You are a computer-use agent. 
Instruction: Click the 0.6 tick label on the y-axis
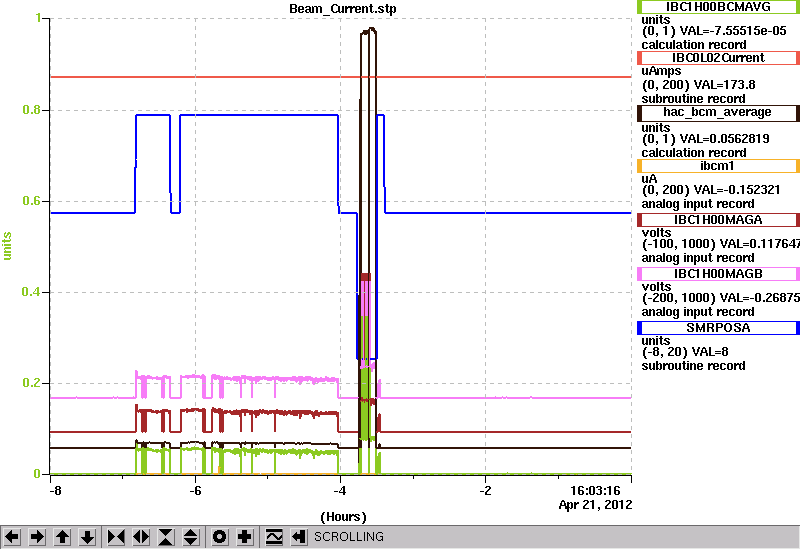click(x=32, y=201)
